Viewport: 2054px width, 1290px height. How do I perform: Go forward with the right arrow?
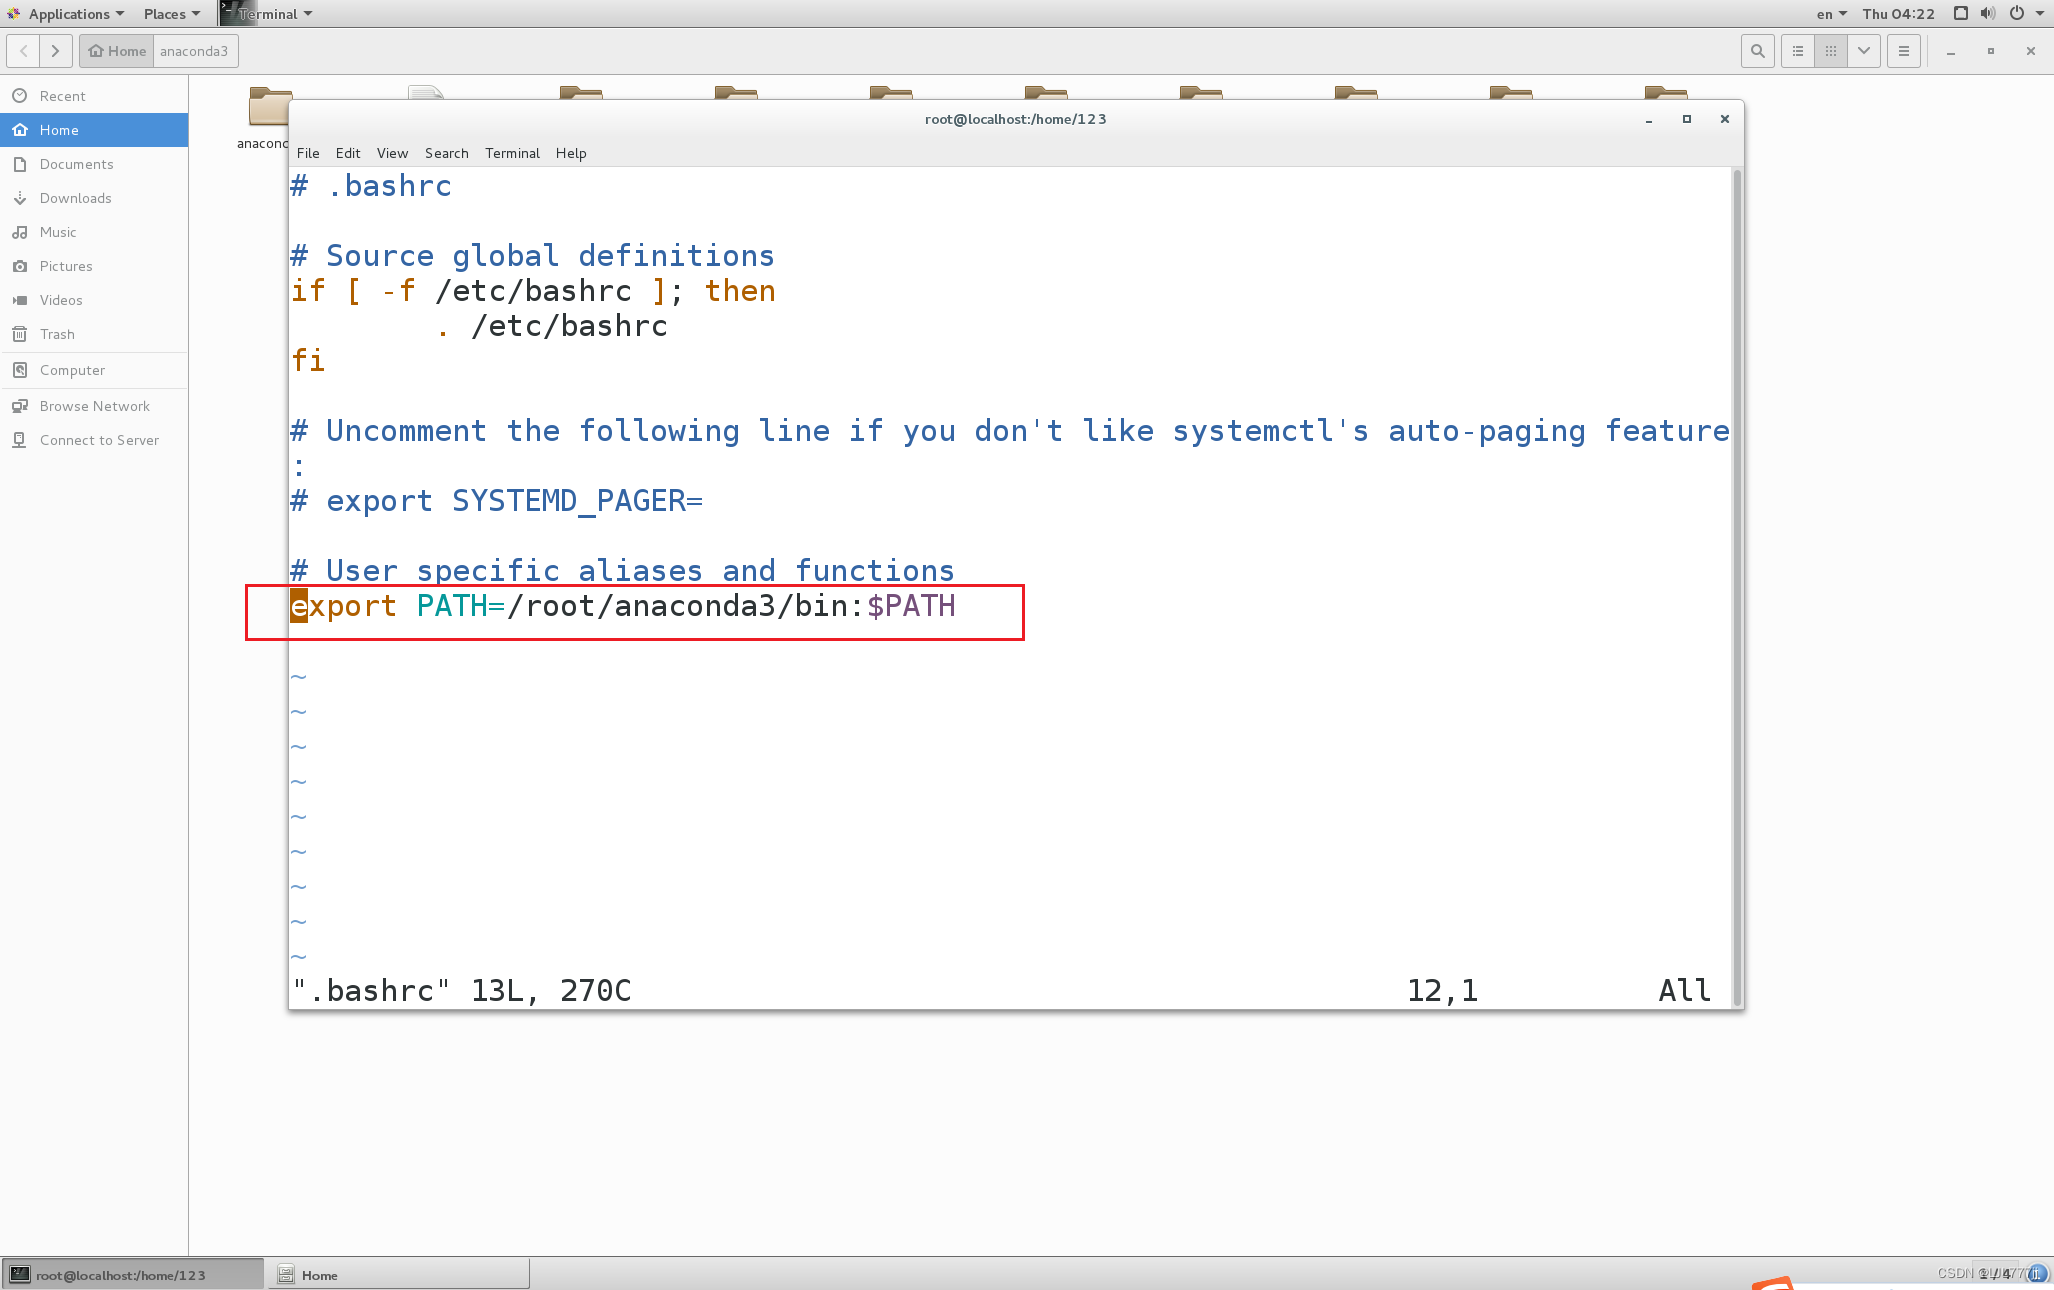click(x=56, y=51)
